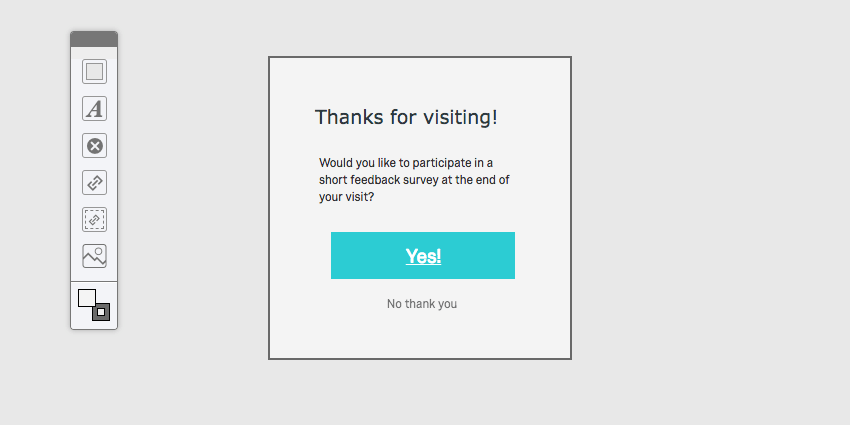Click the teal Yes! button
This screenshot has height=425, width=850.
coord(422,256)
